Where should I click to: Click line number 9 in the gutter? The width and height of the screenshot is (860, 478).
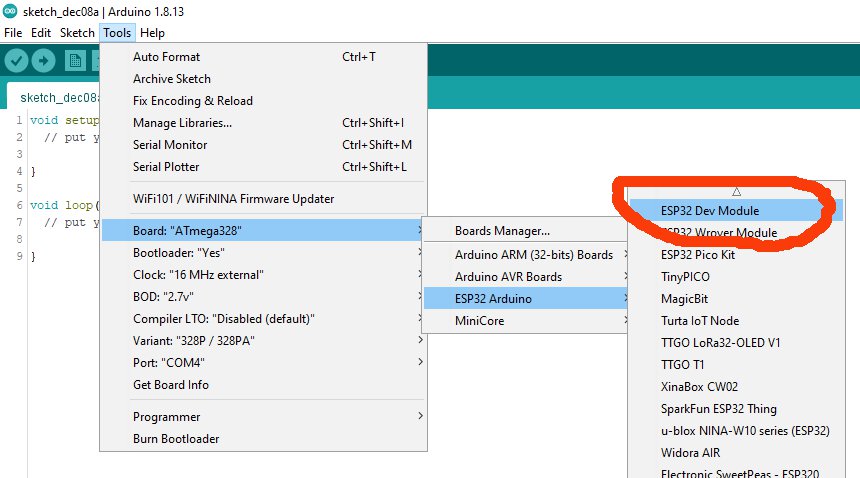click(19, 255)
